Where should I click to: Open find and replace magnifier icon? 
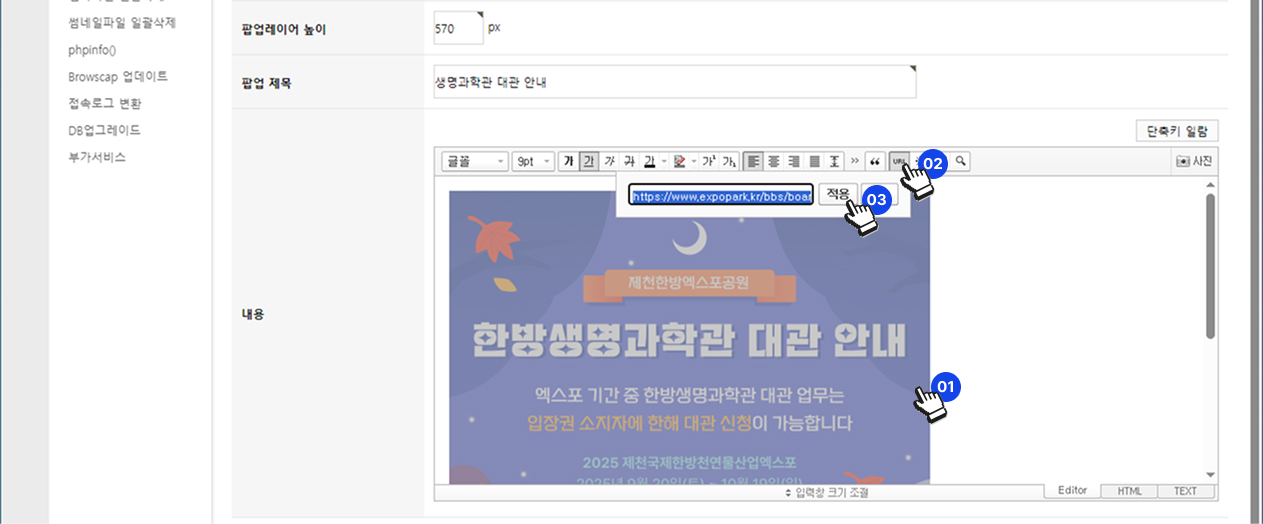(961, 161)
